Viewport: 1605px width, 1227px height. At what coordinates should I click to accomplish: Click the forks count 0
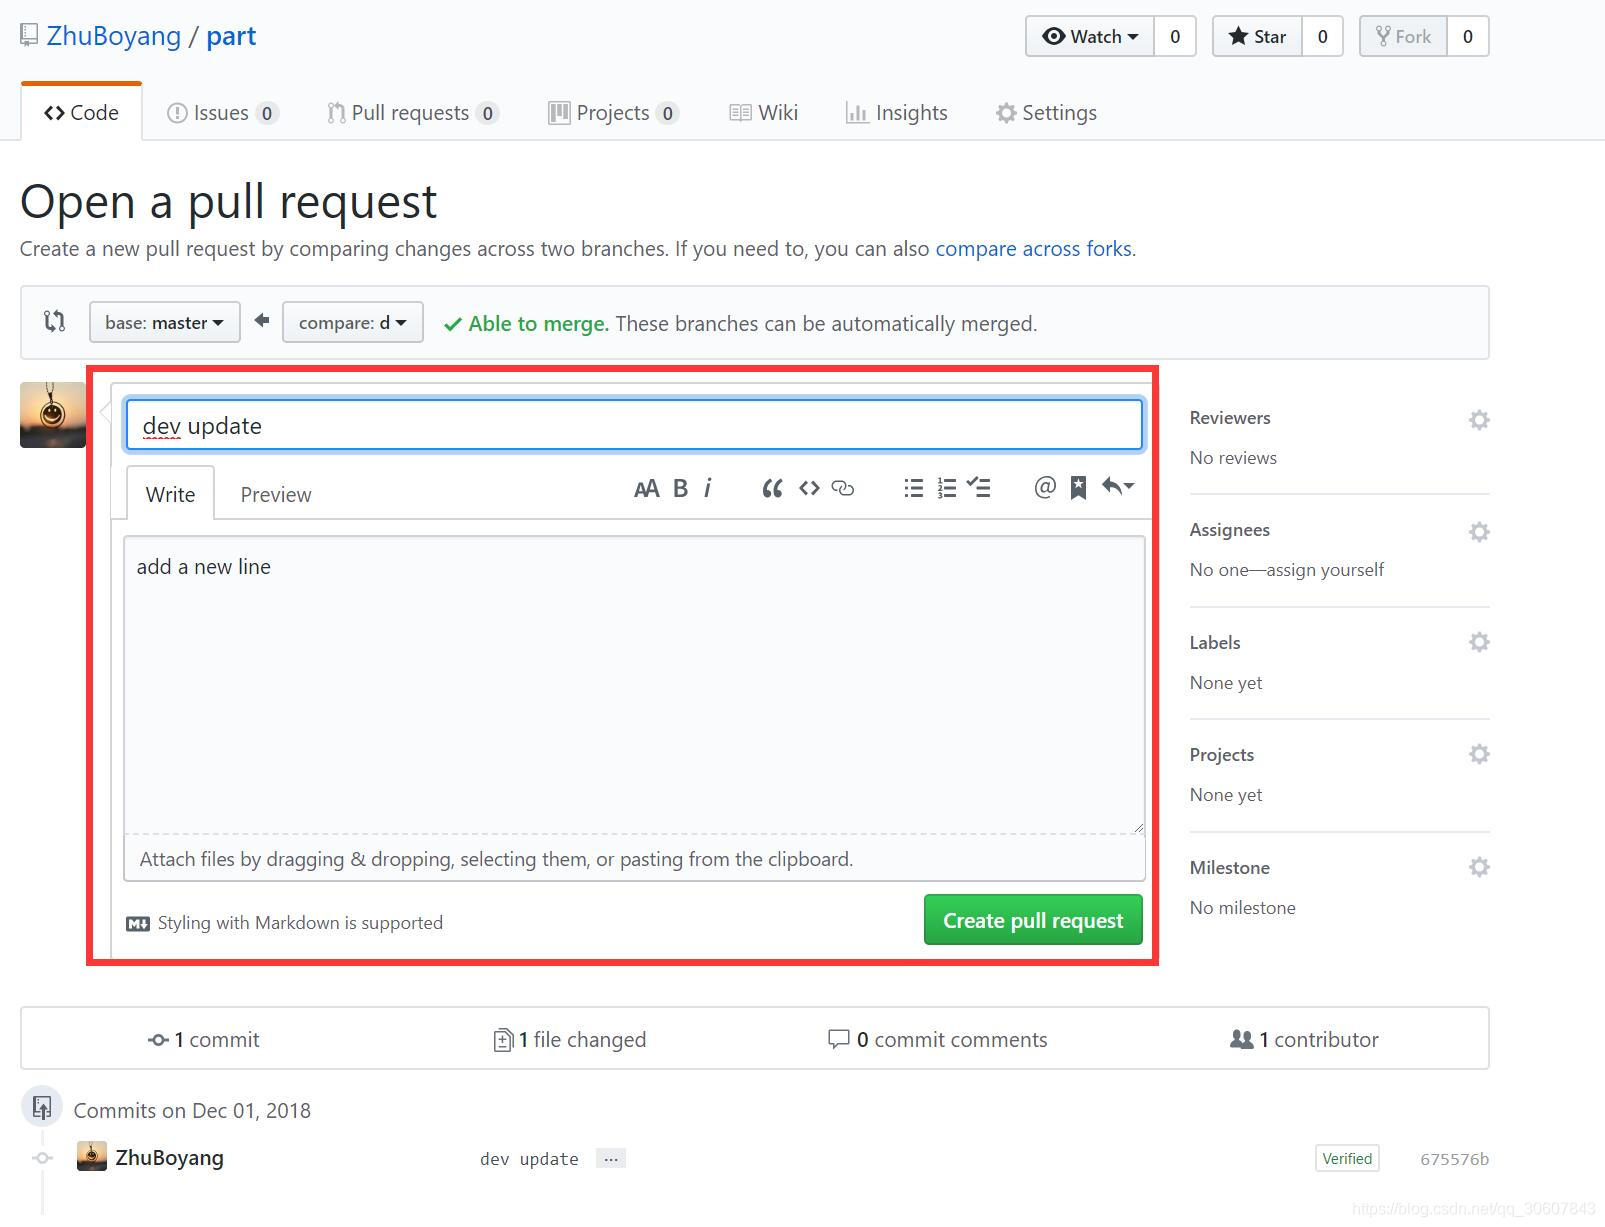click(x=1467, y=36)
